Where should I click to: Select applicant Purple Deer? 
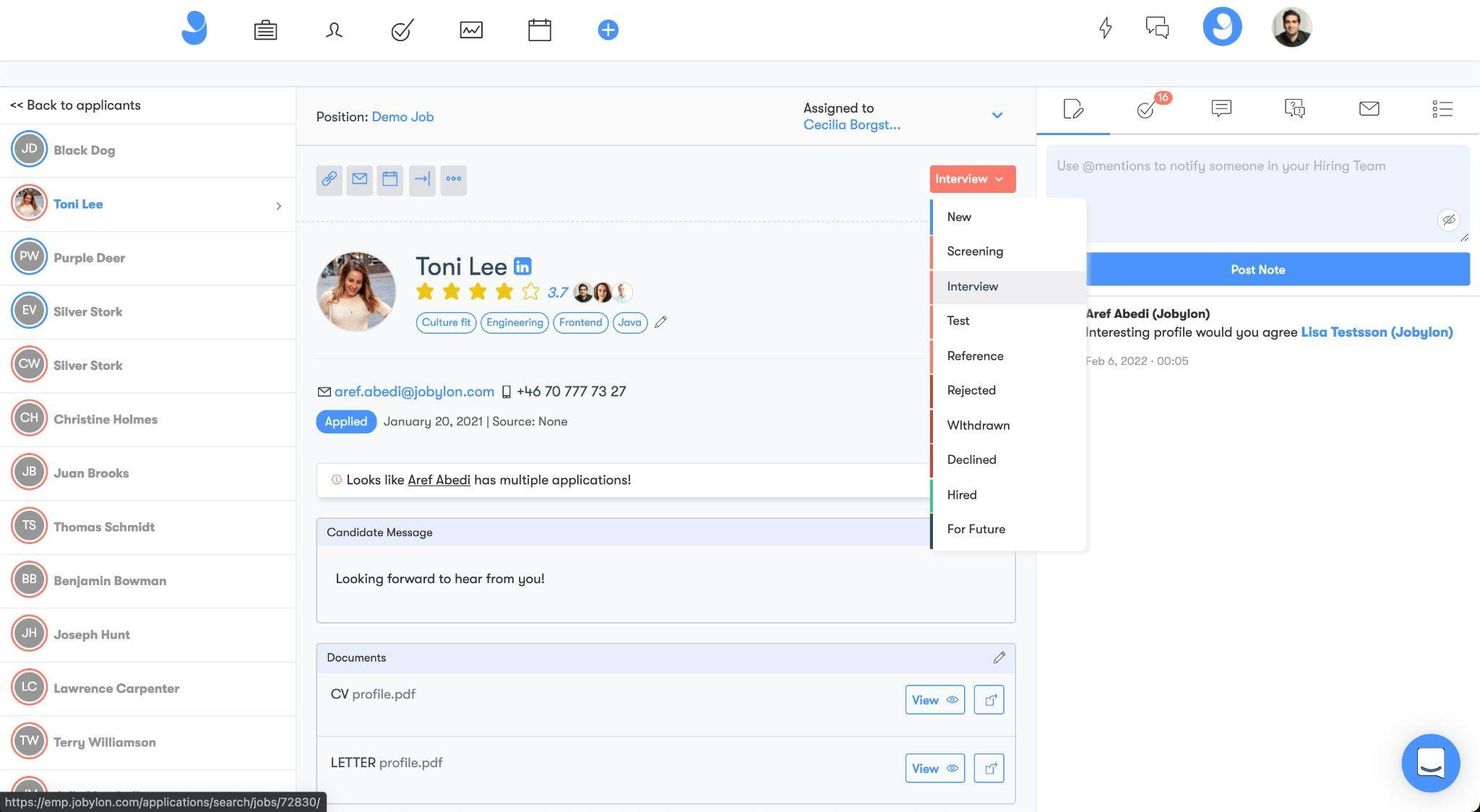(x=148, y=258)
